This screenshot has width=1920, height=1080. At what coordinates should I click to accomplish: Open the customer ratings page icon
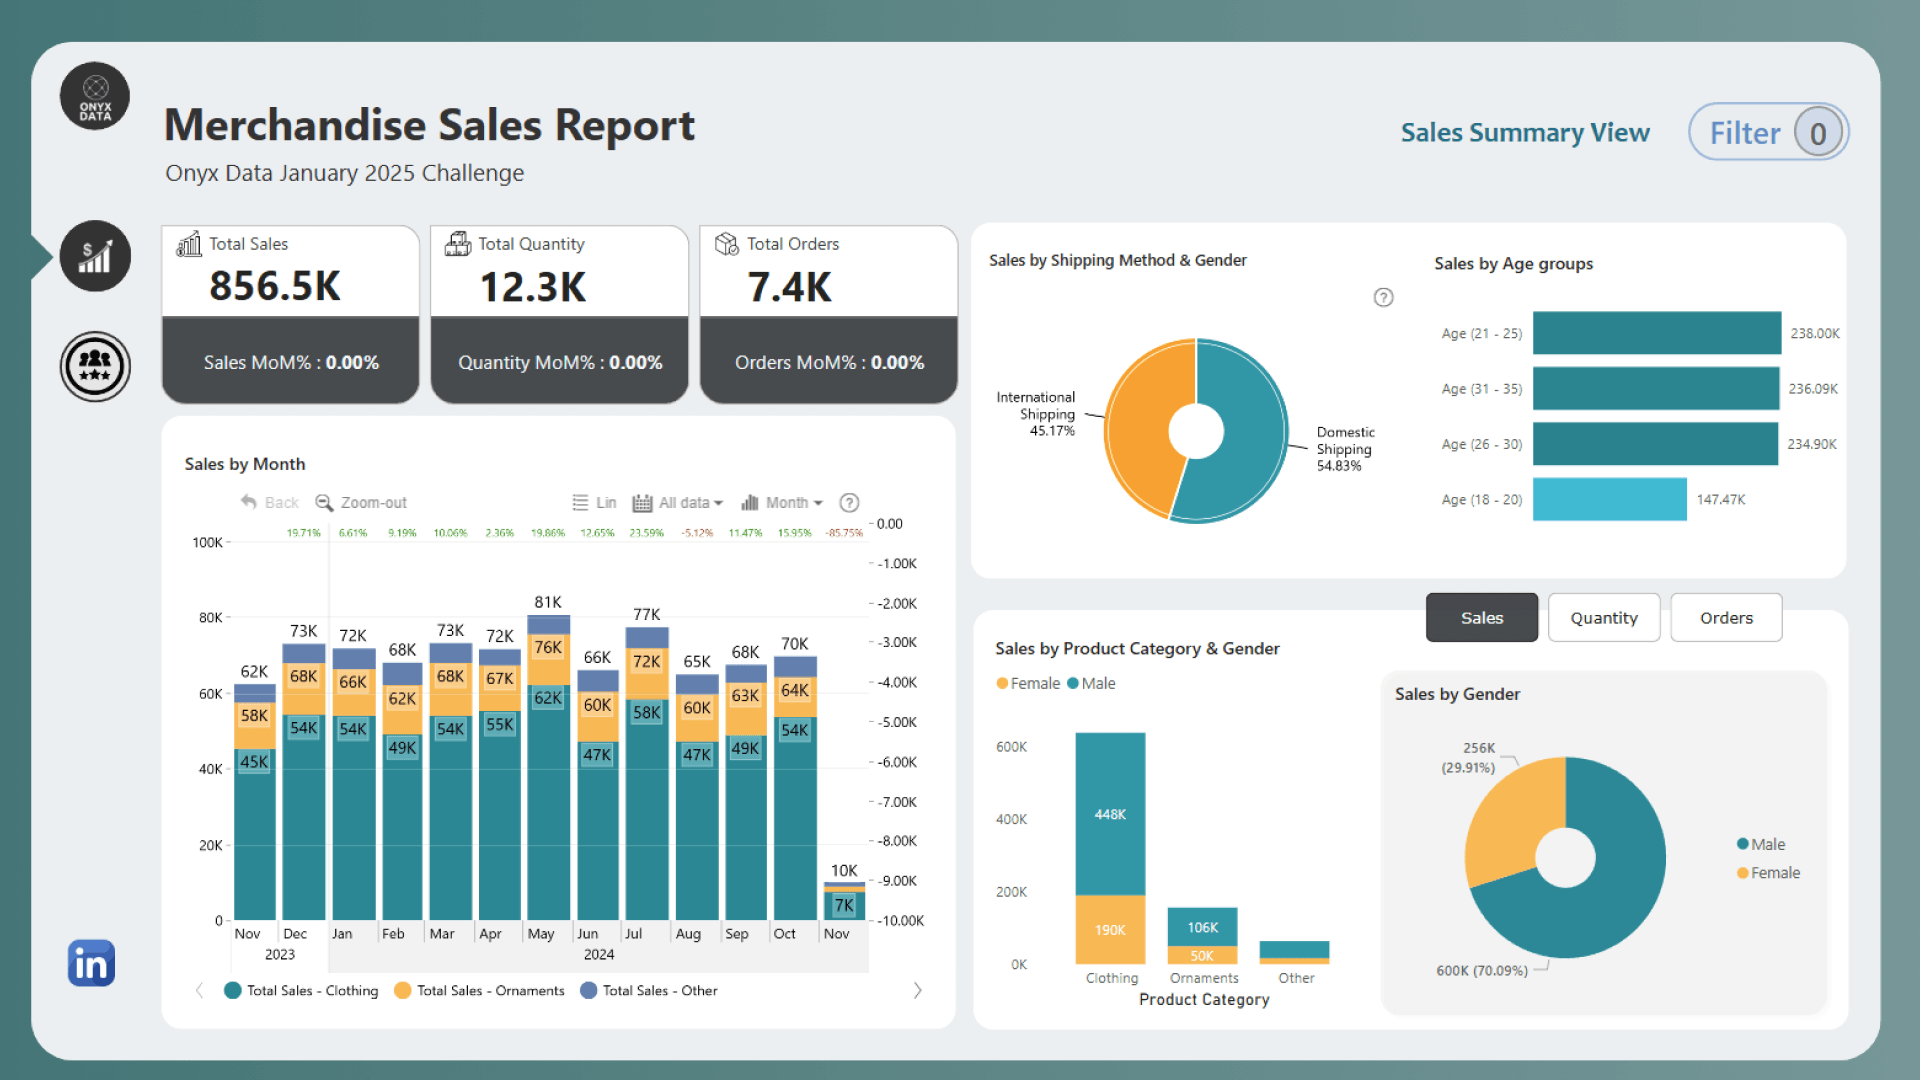pos(95,366)
